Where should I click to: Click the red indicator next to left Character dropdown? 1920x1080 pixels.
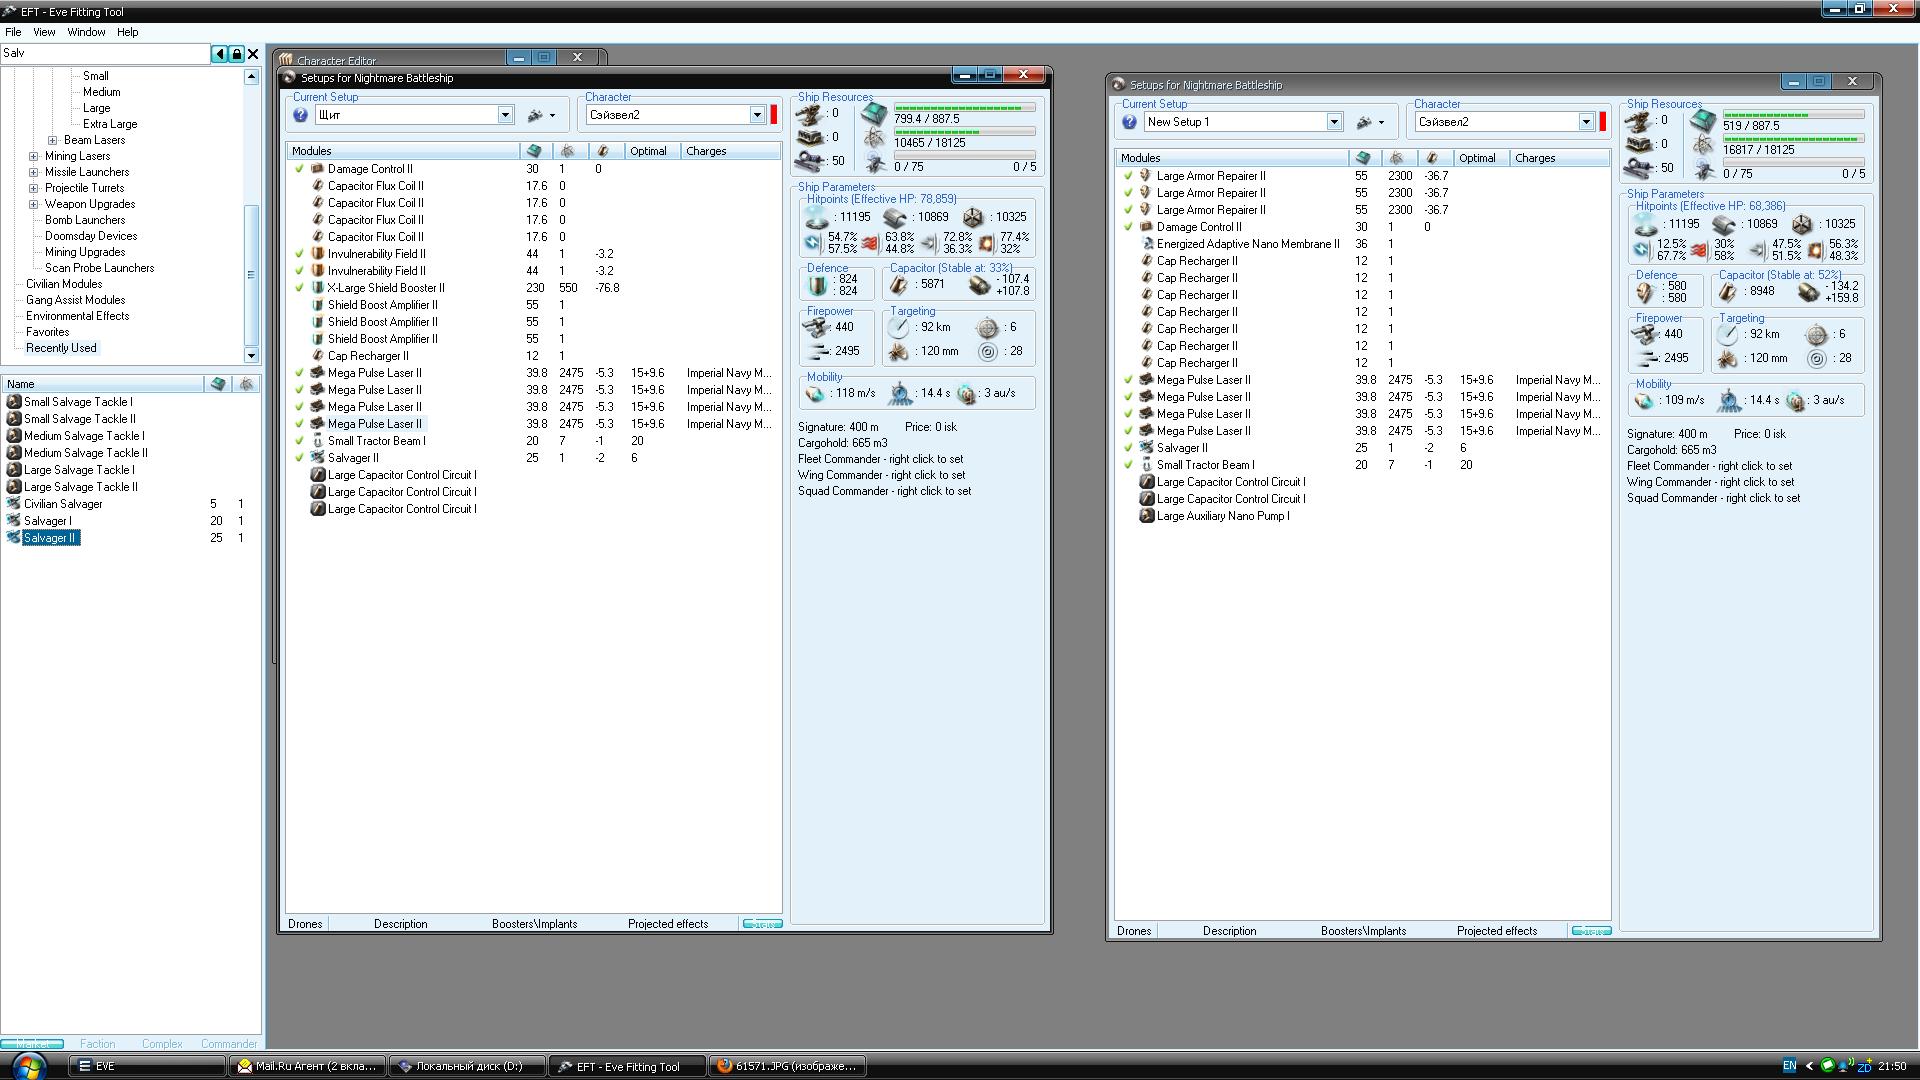pos(774,115)
